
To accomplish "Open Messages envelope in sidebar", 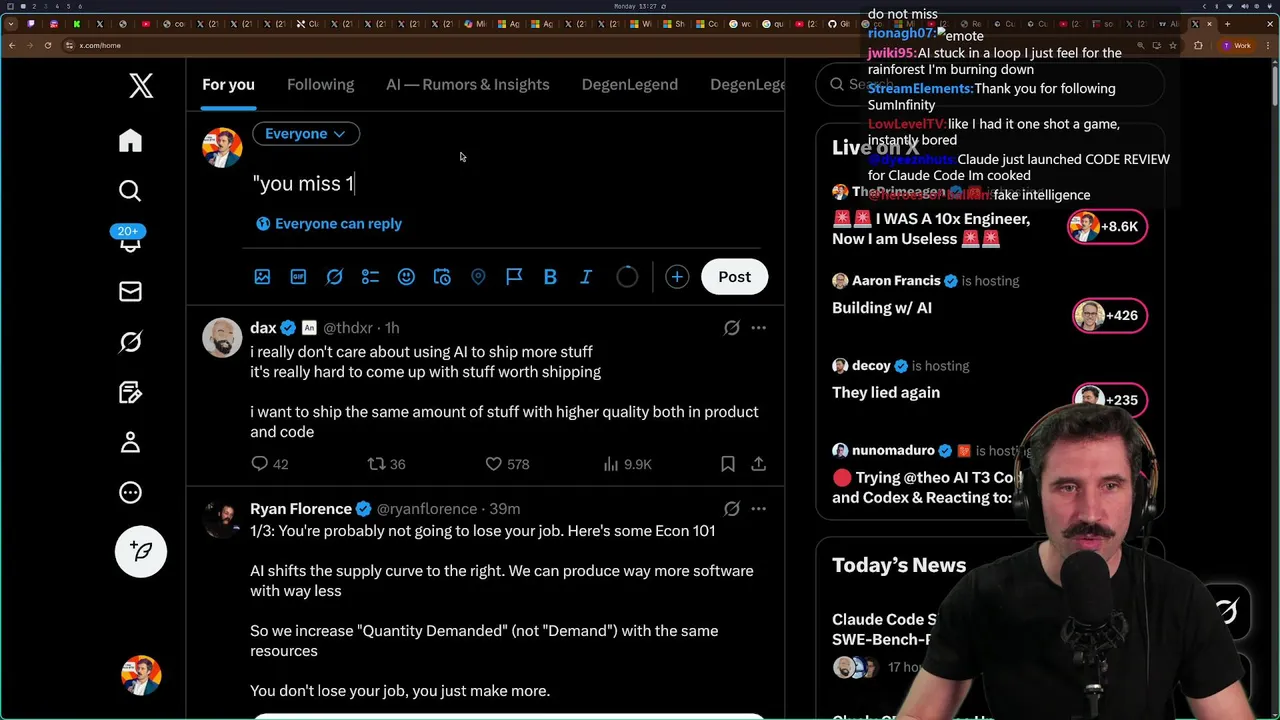I will (130, 291).
